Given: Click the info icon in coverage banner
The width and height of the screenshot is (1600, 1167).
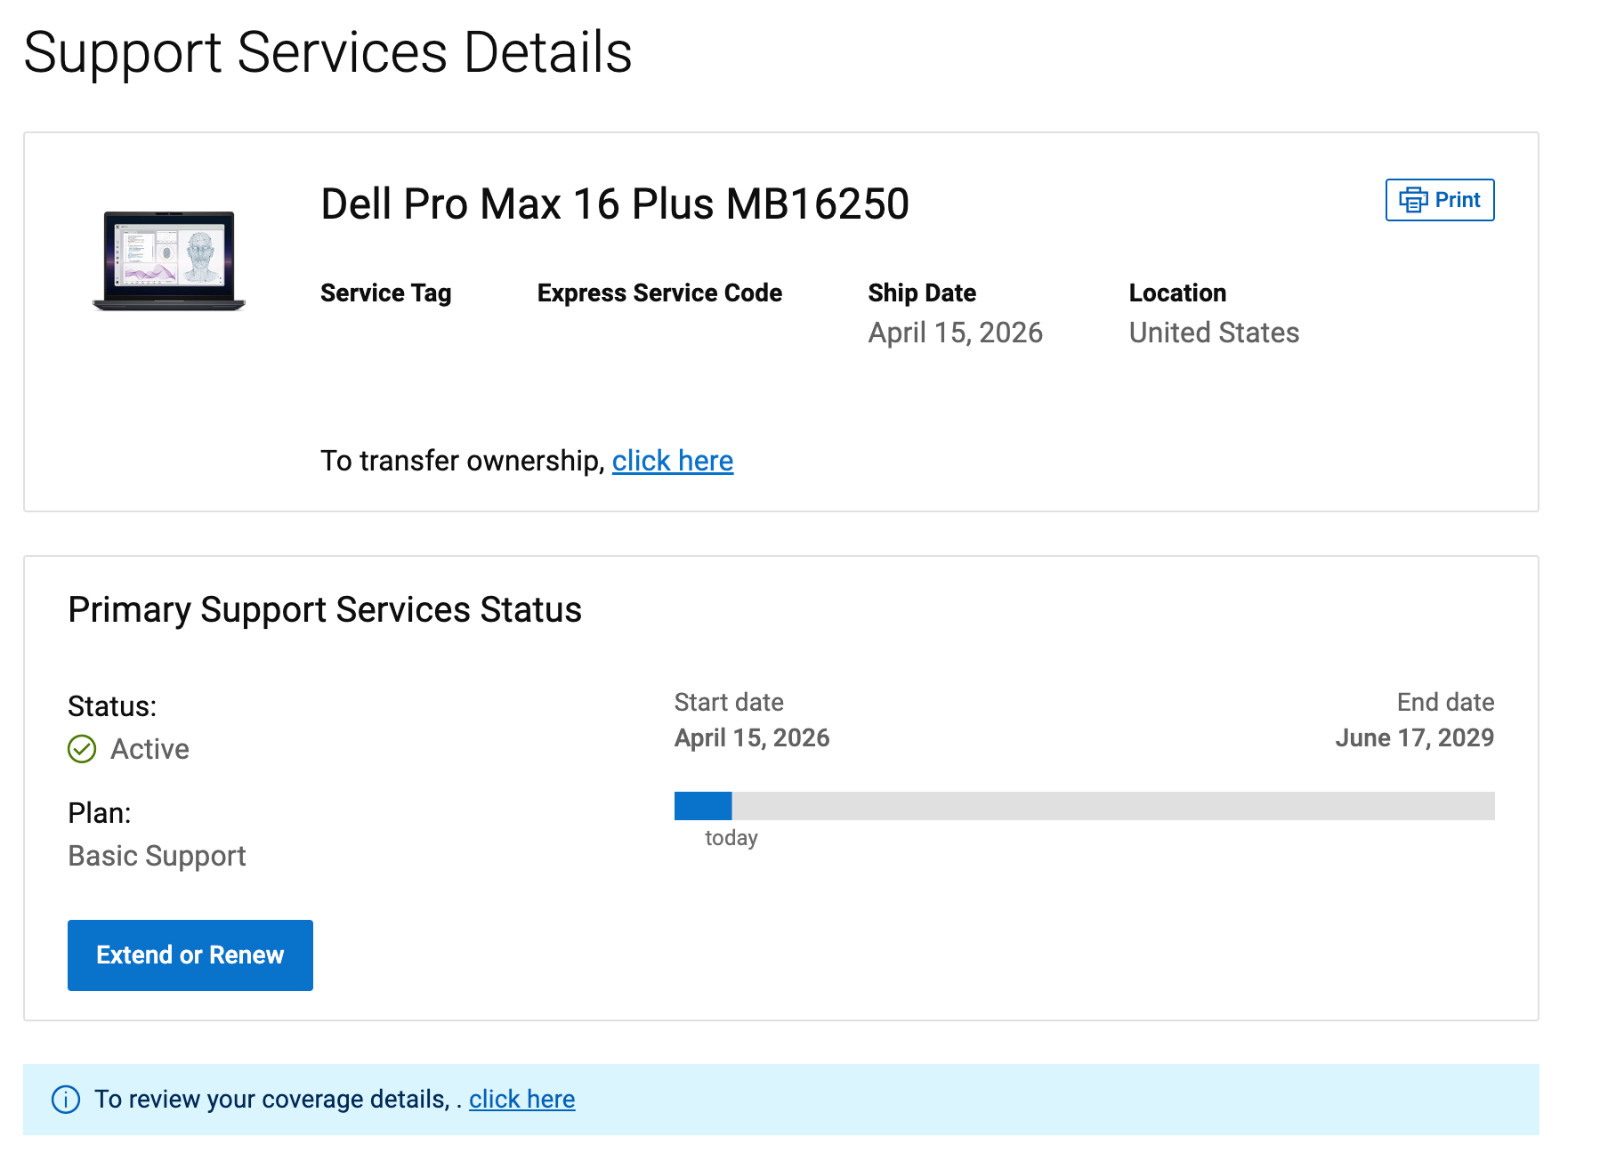Looking at the screenshot, I should (x=66, y=1099).
